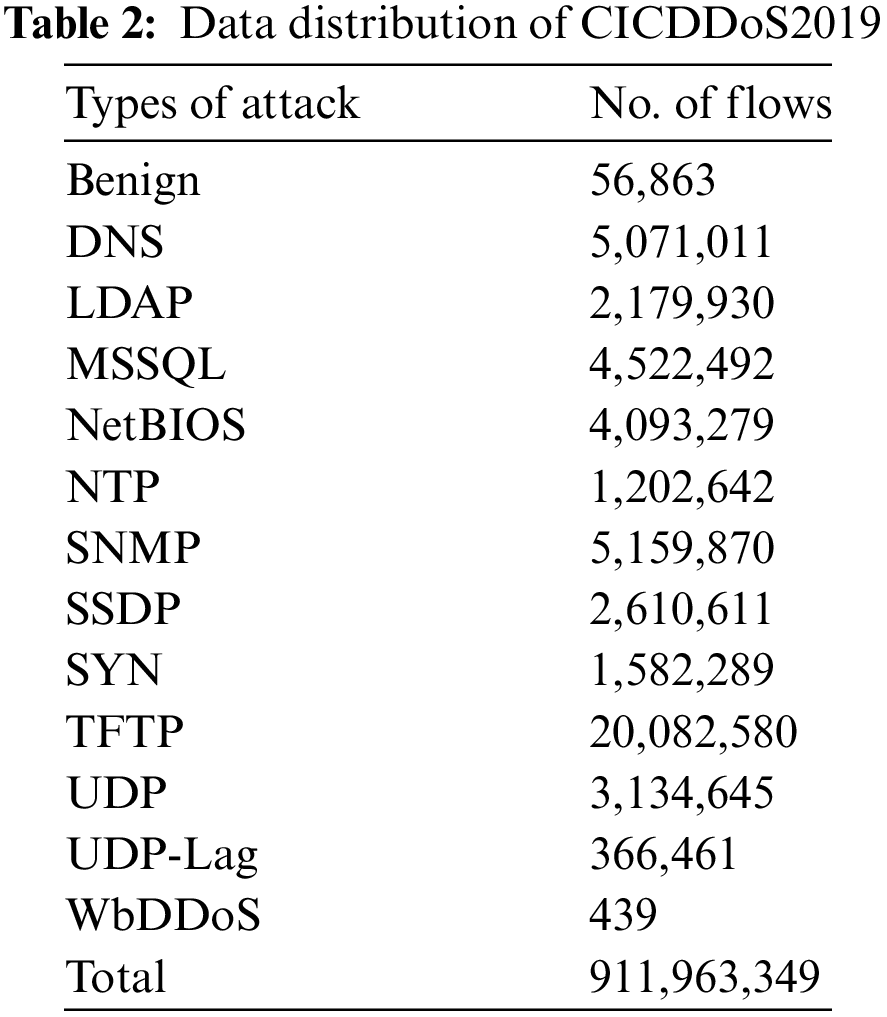Click the Benign row label
The image size is (887, 1017).
coord(133,181)
